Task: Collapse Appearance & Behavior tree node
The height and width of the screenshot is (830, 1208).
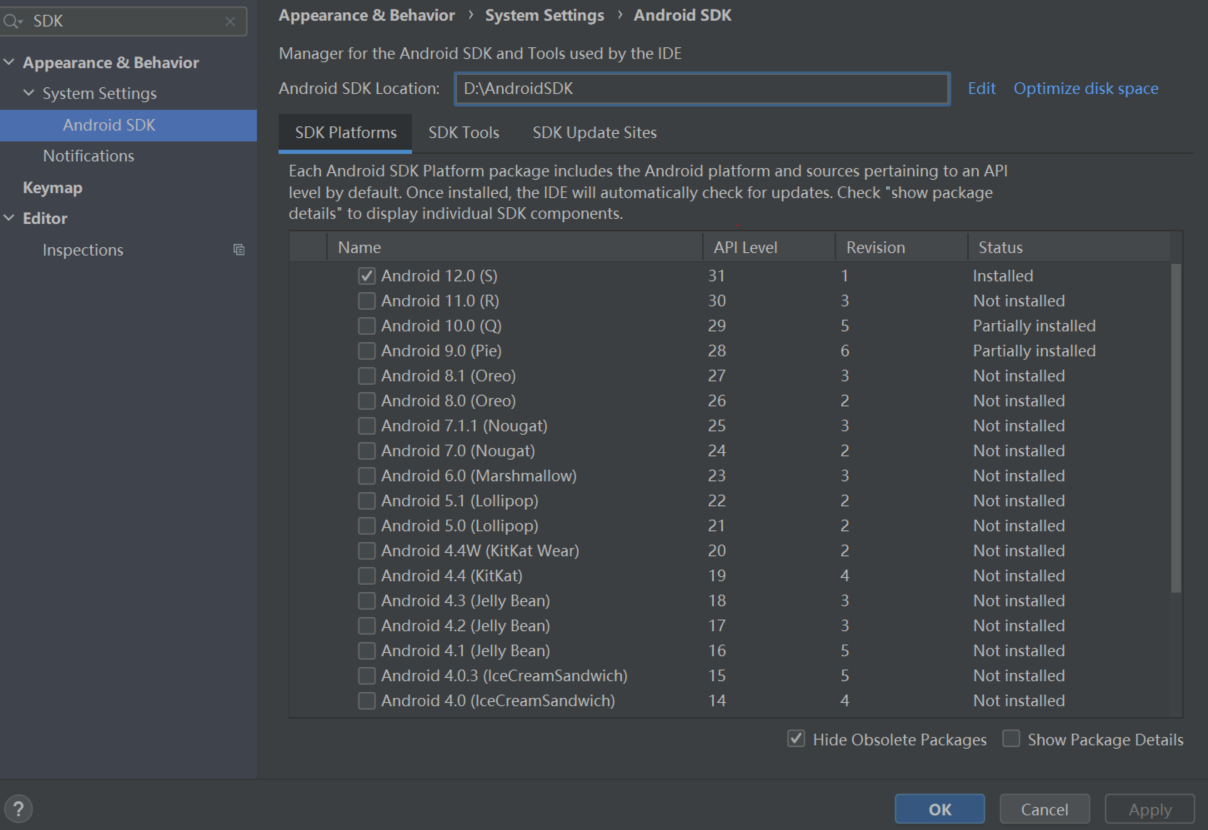Action: coord(10,62)
